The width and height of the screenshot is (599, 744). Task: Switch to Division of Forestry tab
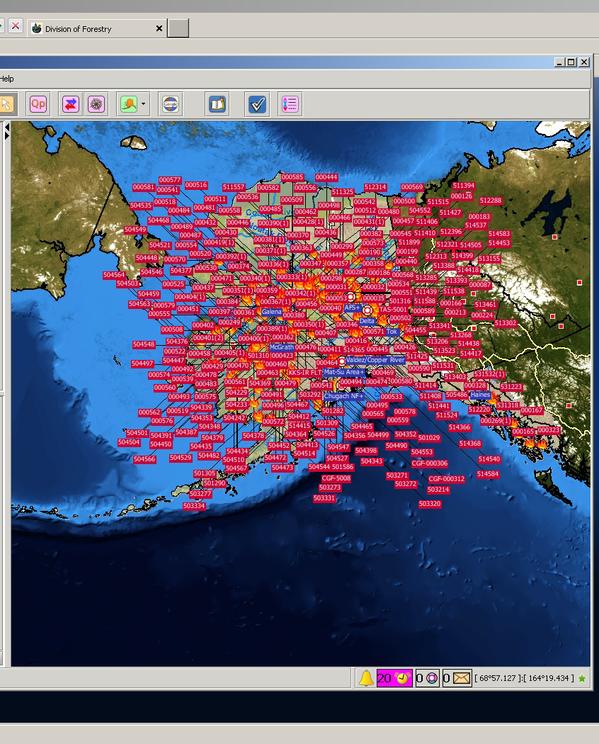click(78, 29)
